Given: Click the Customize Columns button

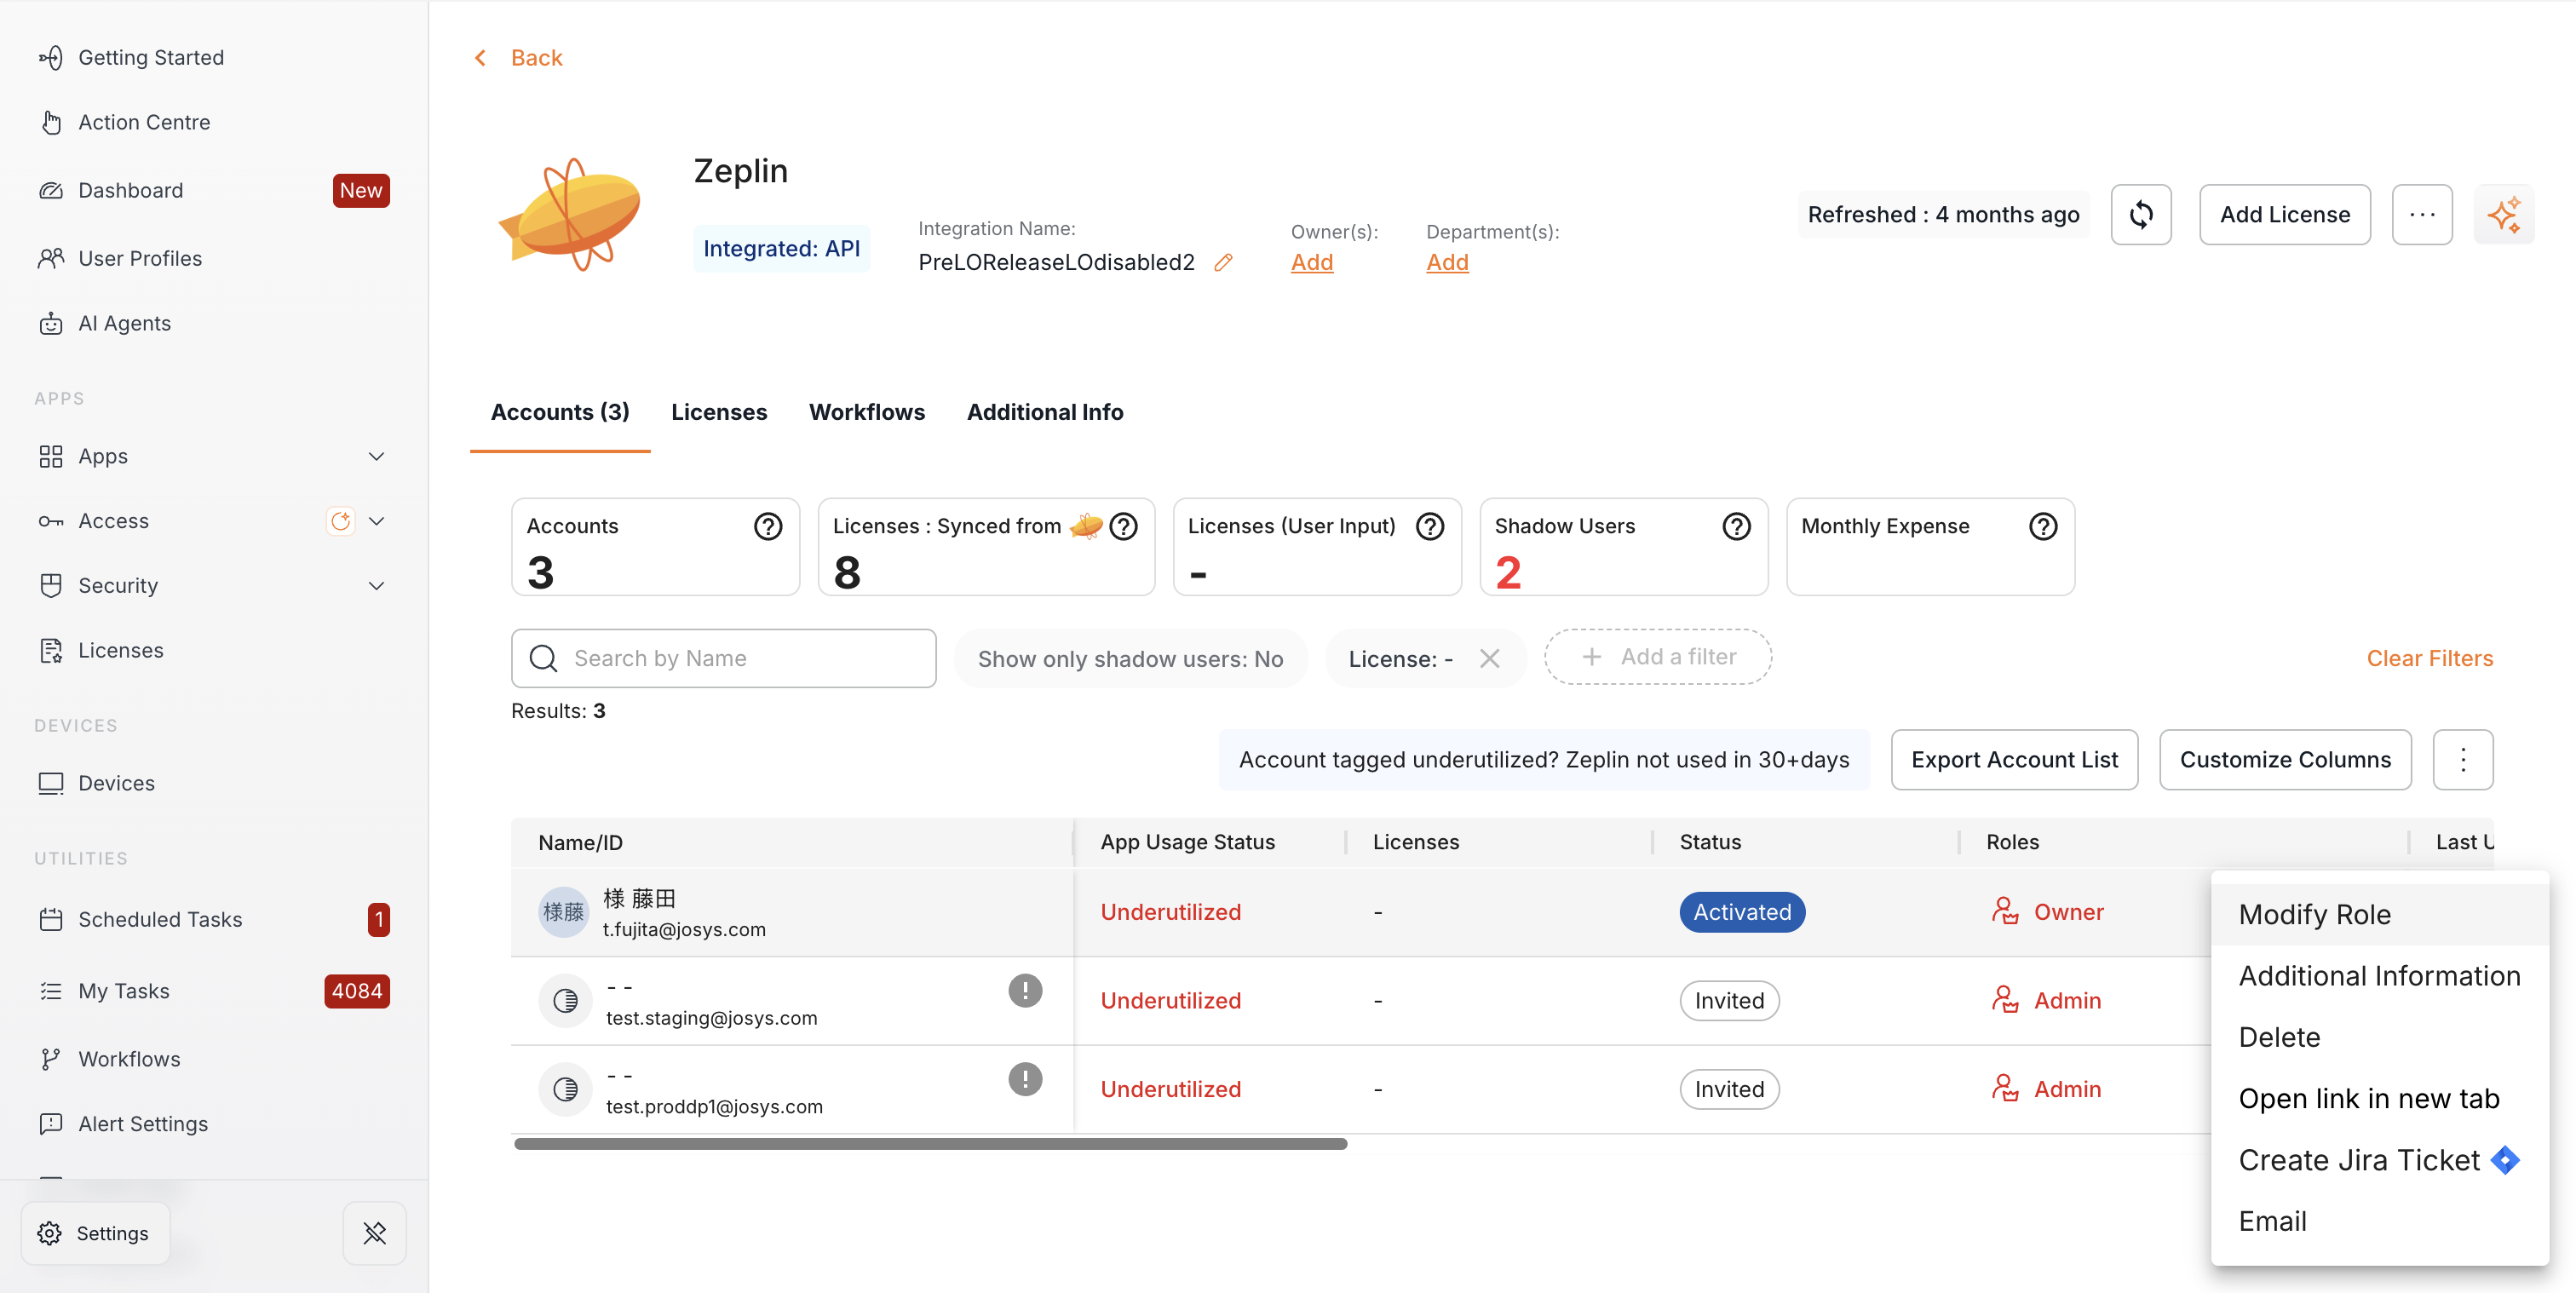Looking at the screenshot, I should click(x=2285, y=759).
